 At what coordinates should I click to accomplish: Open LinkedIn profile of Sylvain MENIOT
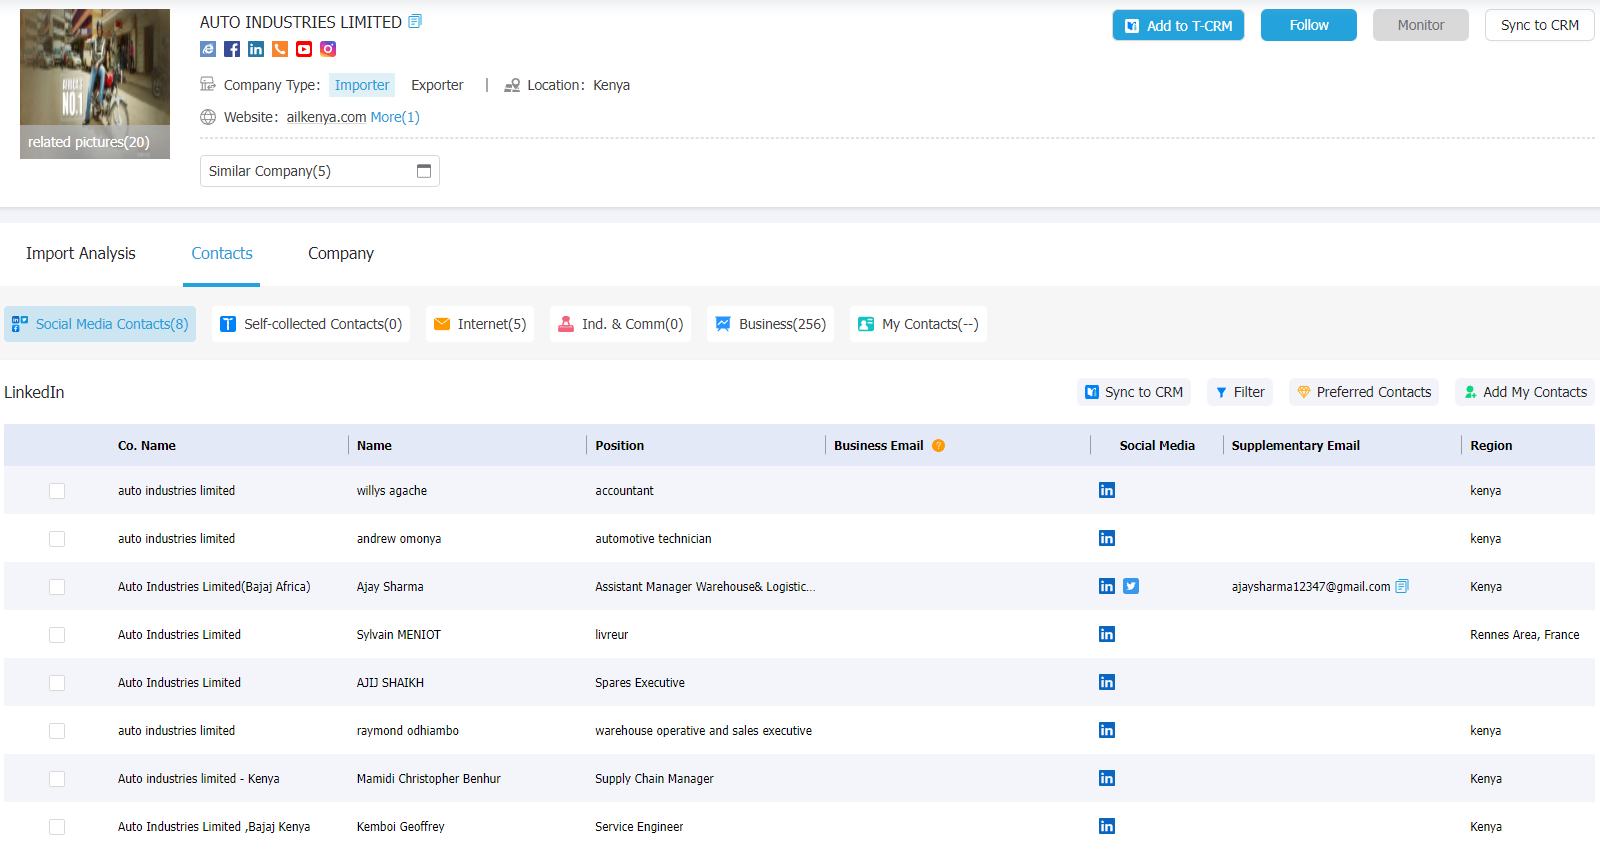tap(1107, 634)
